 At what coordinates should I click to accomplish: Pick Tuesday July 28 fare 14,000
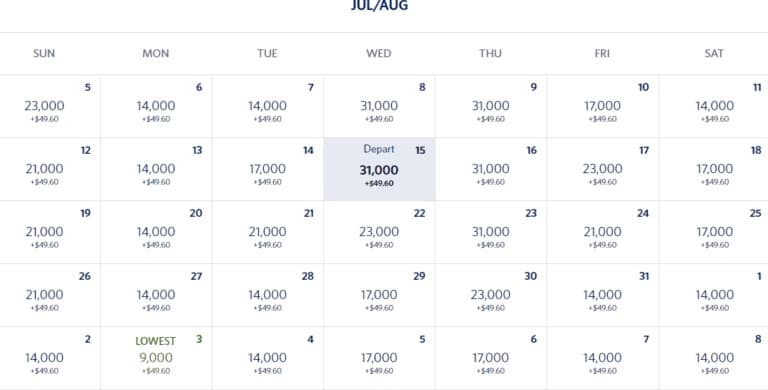pos(267,295)
